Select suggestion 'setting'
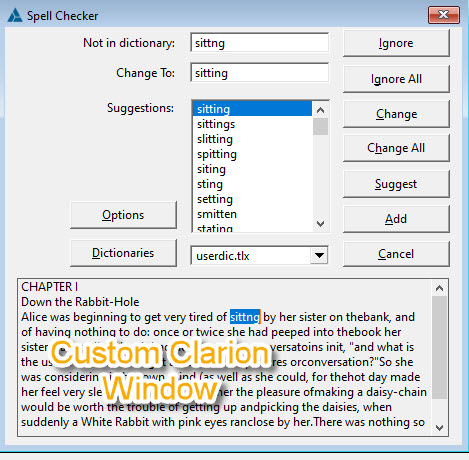 [x=252, y=199]
